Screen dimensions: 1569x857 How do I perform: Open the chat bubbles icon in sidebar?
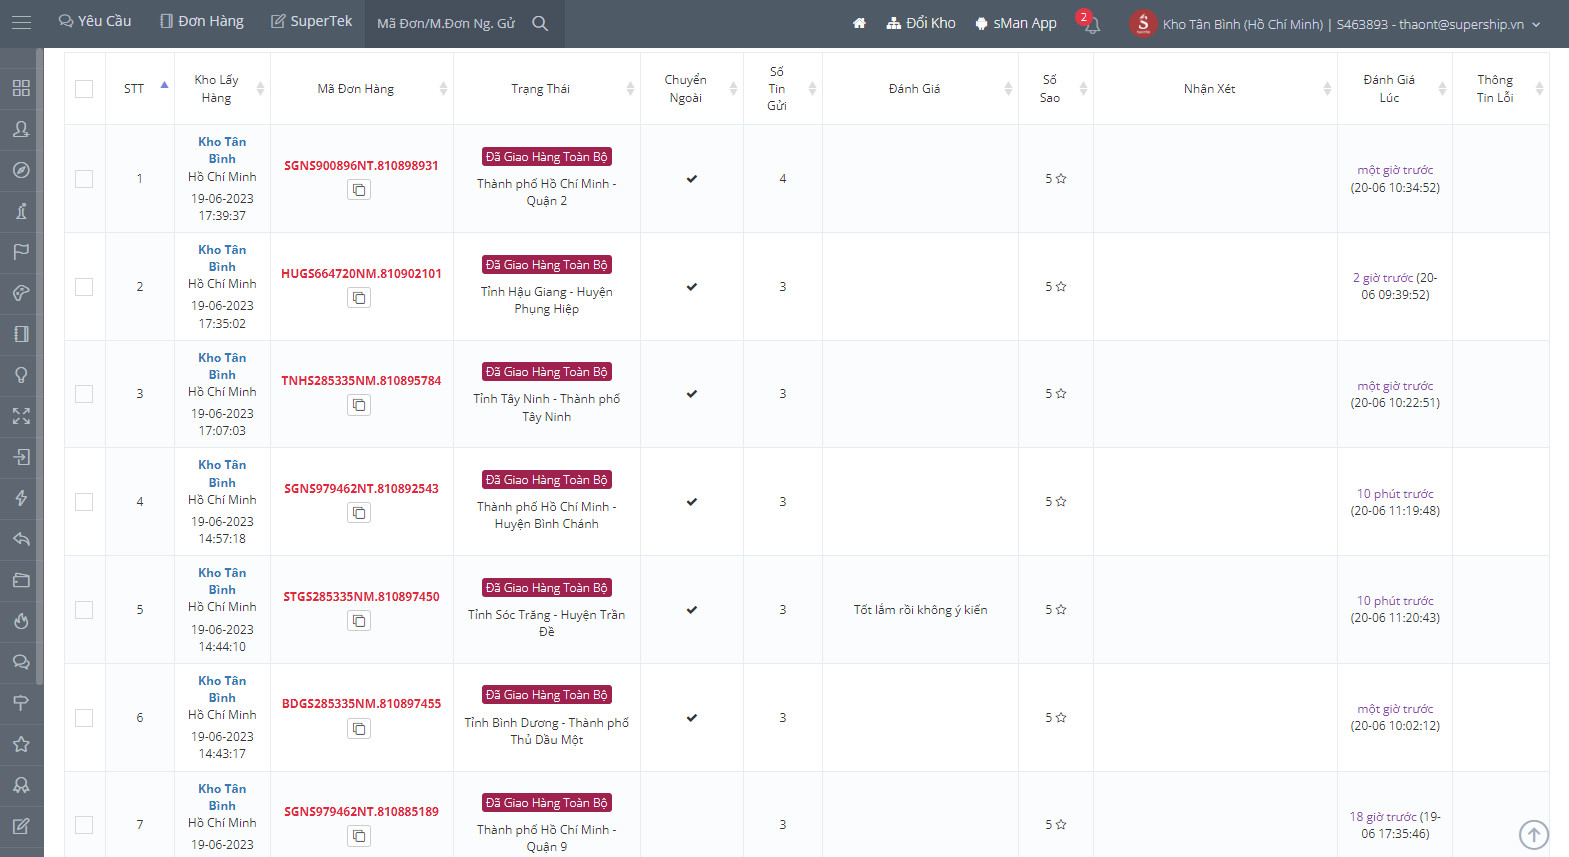click(x=21, y=662)
